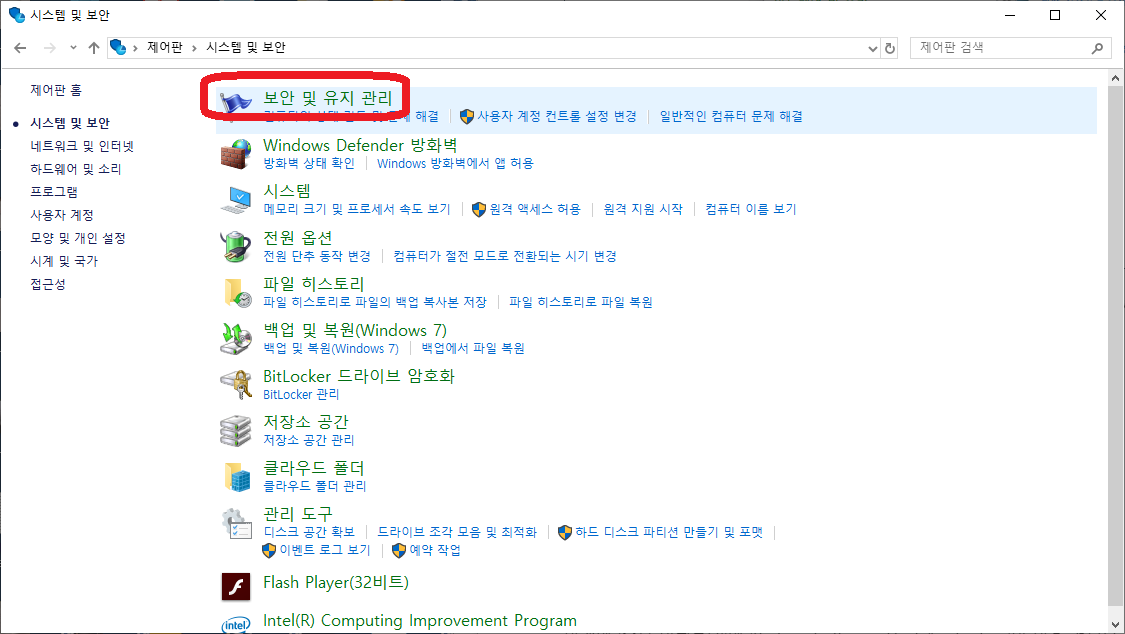1125x634 pixels.
Task: Go back with the left arrow
Action: point(20,48)
